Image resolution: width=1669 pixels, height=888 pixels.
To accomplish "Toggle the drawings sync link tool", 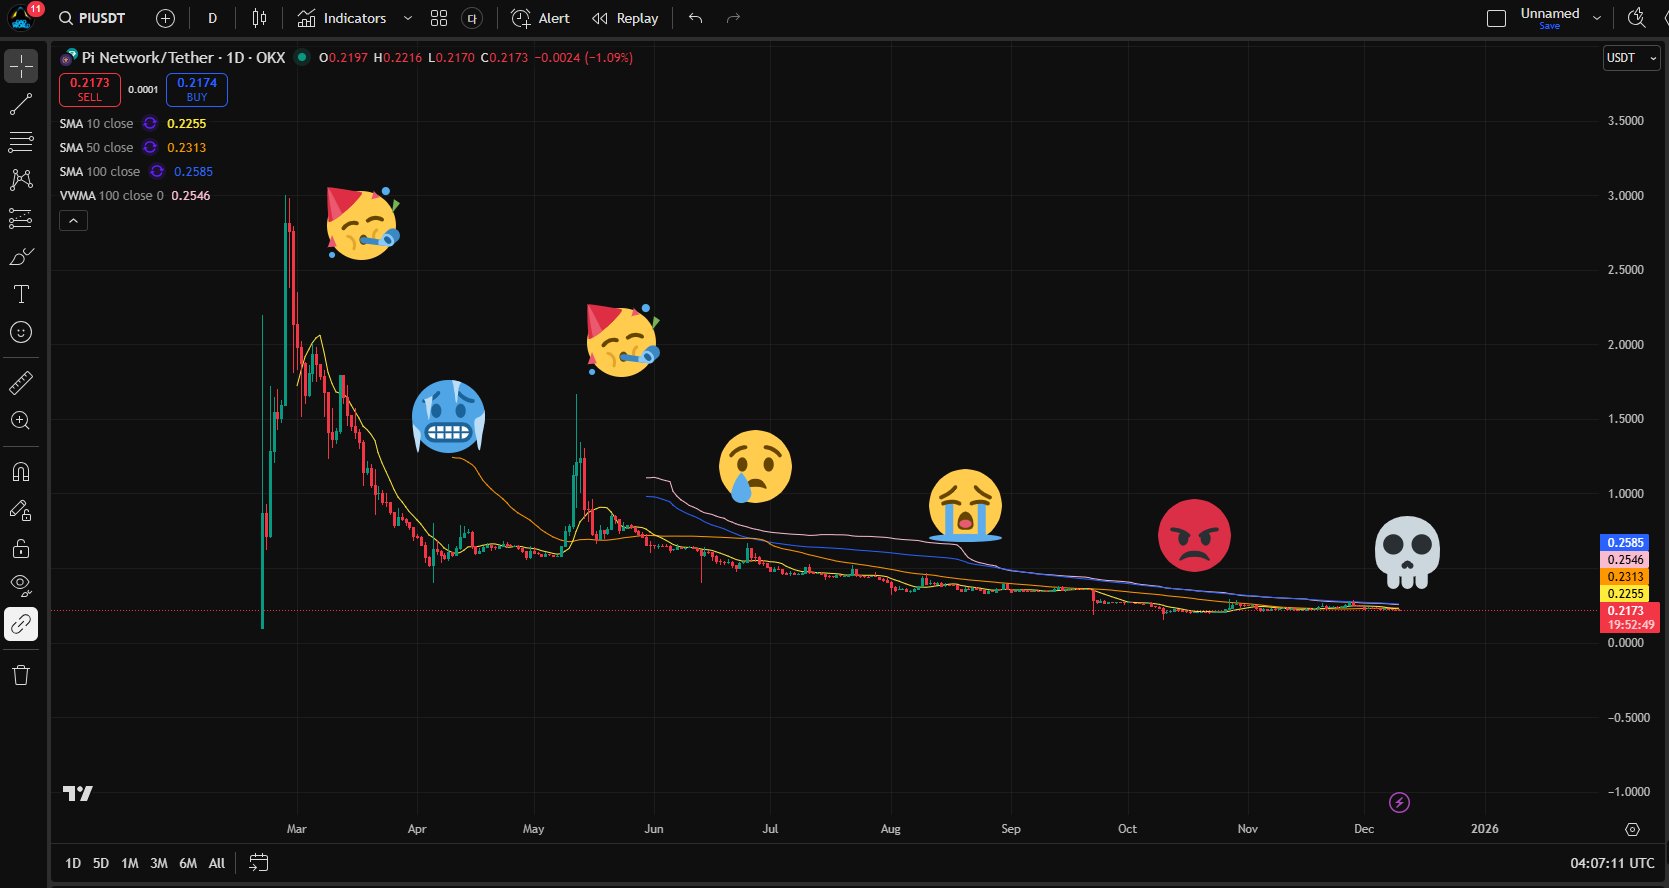I will 21,624.
